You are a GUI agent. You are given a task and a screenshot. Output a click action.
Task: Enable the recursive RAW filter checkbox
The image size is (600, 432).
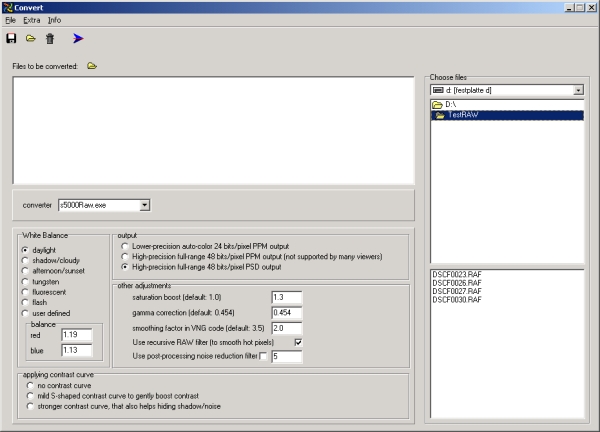(x=297, y=342)
